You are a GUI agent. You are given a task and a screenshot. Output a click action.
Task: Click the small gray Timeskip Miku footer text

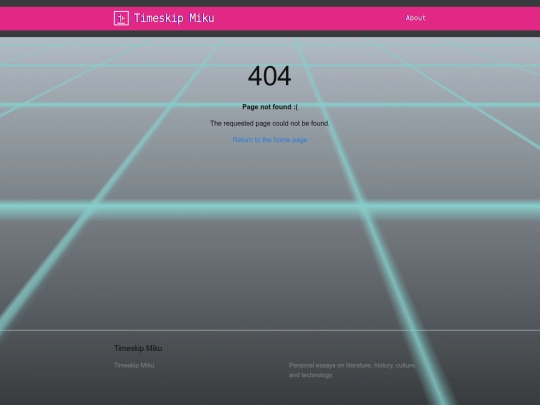point(134,365)
